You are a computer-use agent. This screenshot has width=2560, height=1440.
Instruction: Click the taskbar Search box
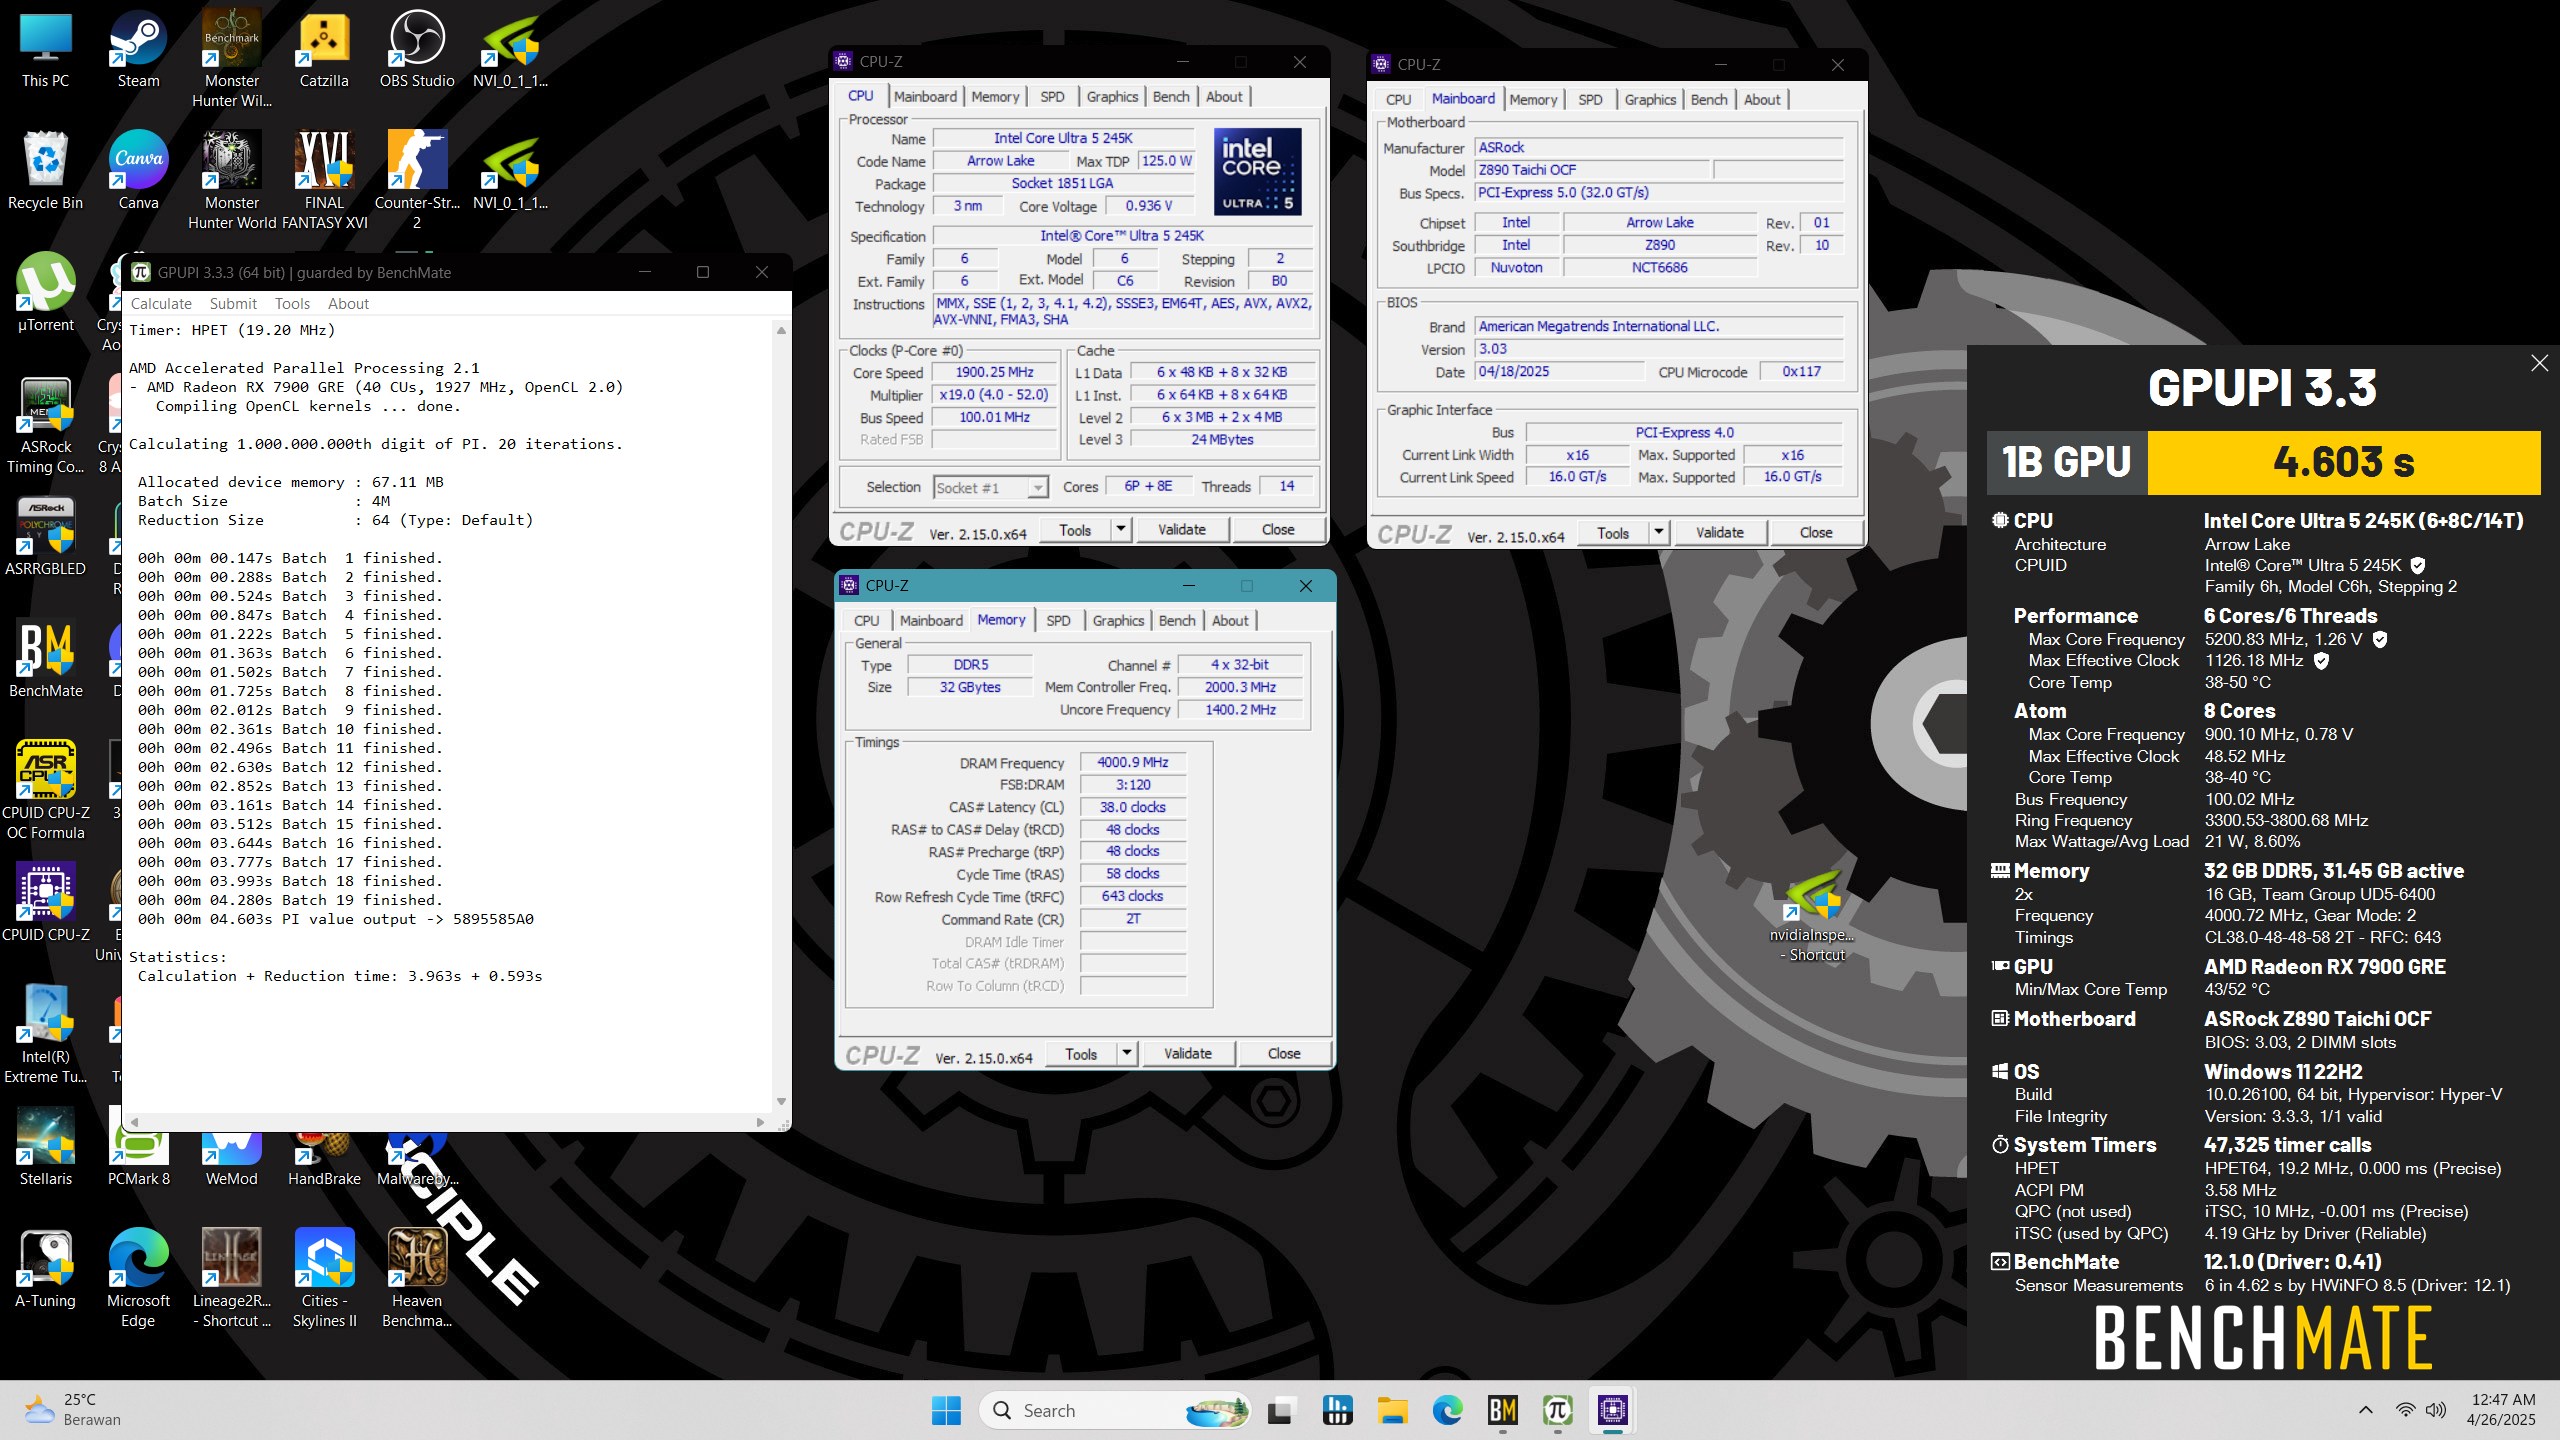click(1115, 1410)
